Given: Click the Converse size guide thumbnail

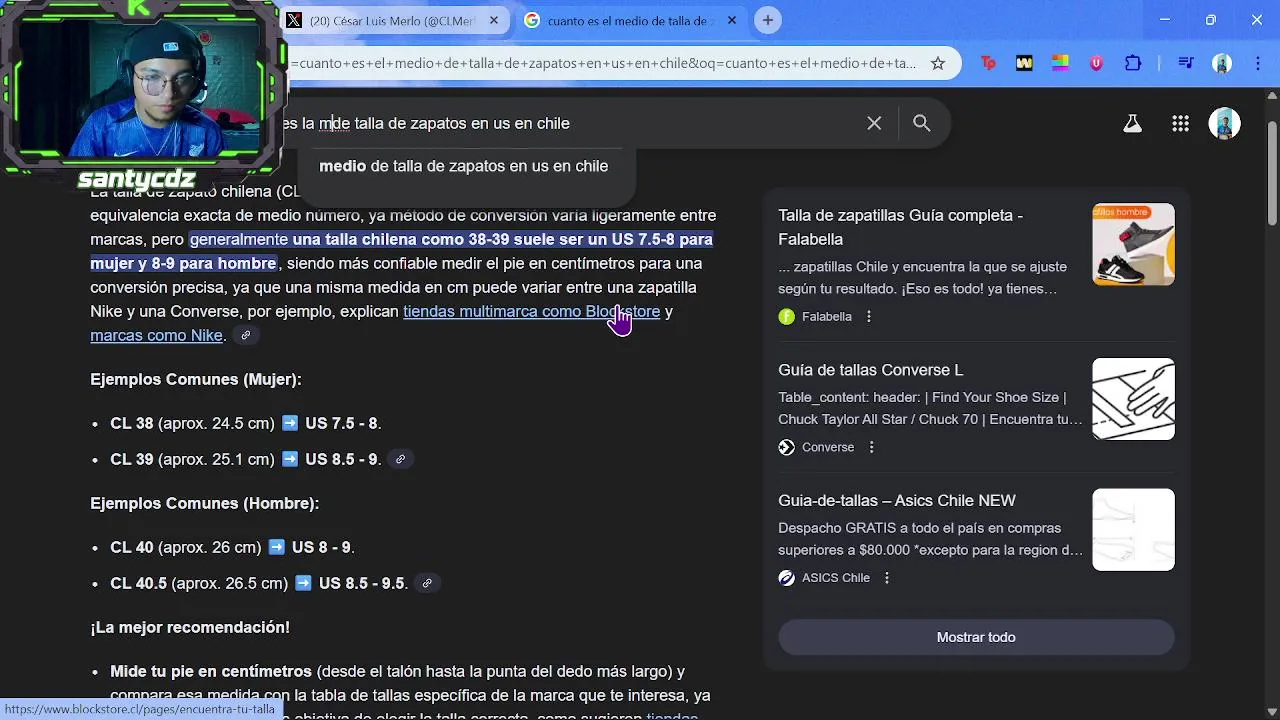Looking at the screenshot, I should [1133, 399].
